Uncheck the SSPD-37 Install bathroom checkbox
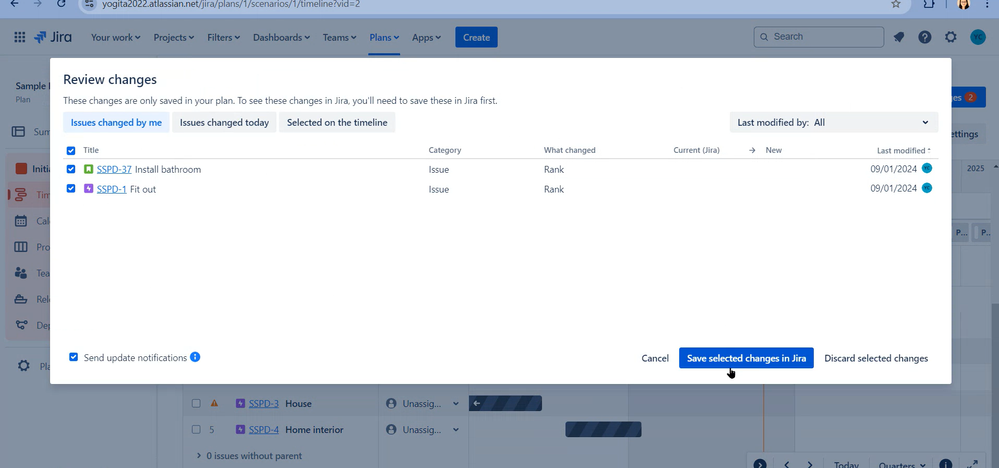The height and width of the screenshot is (468, 999). (71, 169)
